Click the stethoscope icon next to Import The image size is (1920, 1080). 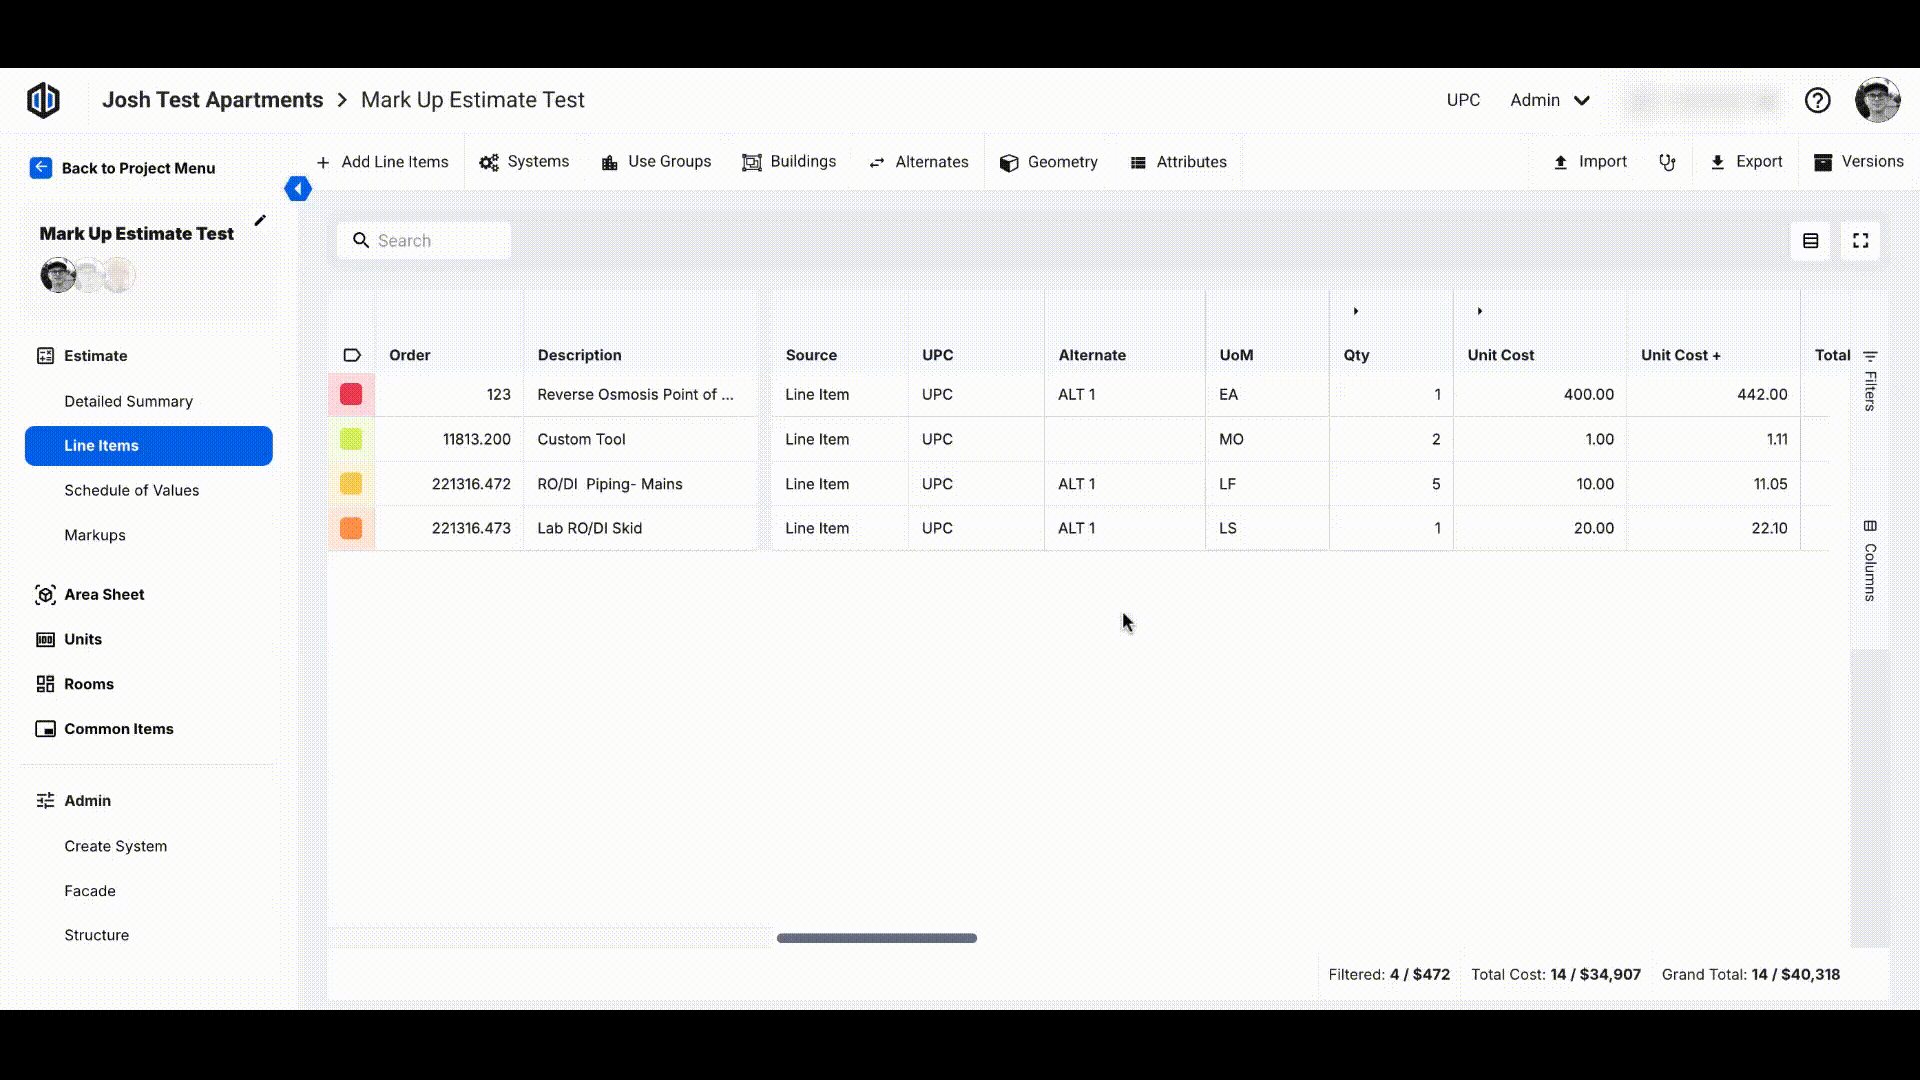tap(1667, 162)
